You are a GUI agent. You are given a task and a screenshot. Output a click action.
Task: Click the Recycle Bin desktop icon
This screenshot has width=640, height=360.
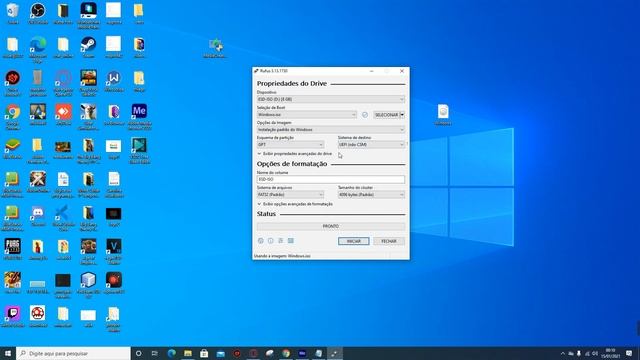point(13,13)
